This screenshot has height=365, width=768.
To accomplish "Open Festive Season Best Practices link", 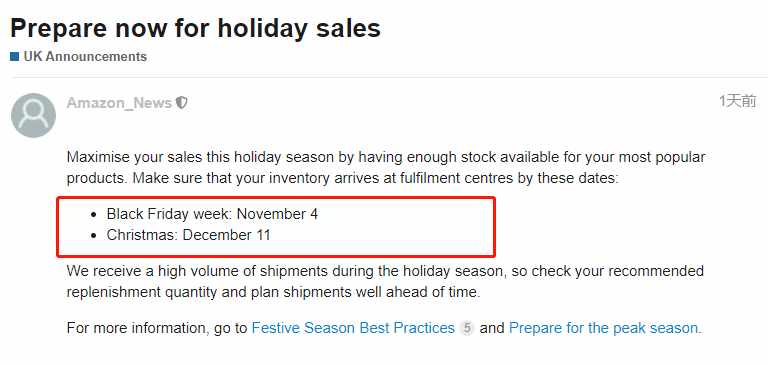I will click(353, 328).
